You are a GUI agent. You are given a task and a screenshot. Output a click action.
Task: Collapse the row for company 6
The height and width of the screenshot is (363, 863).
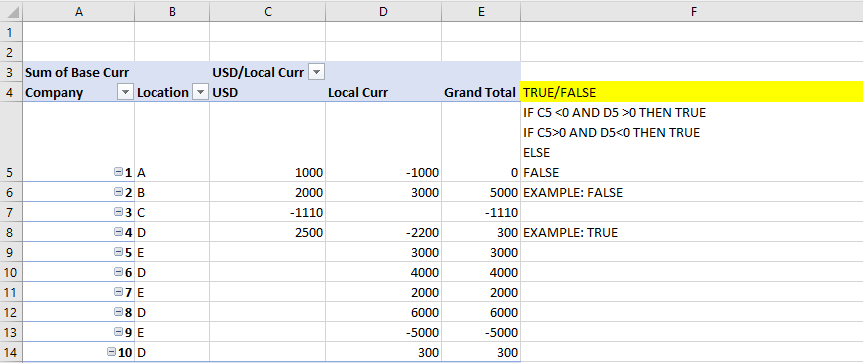coord(118,271)
